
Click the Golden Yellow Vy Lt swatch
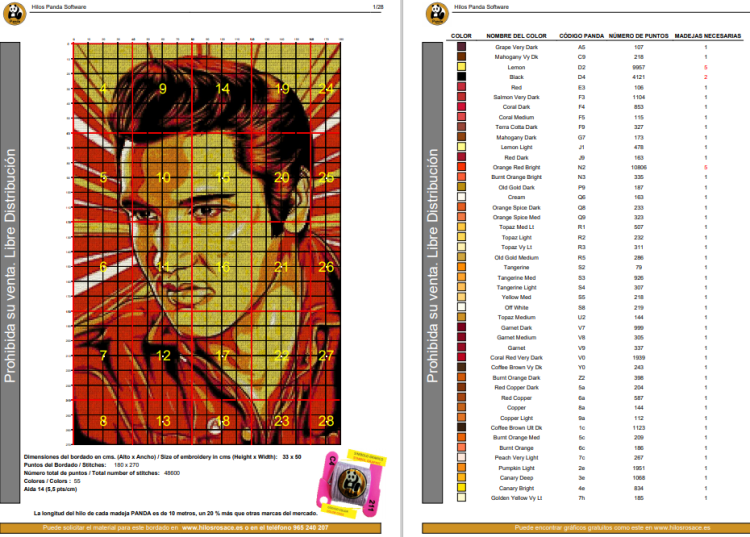(x=461, y=498)
